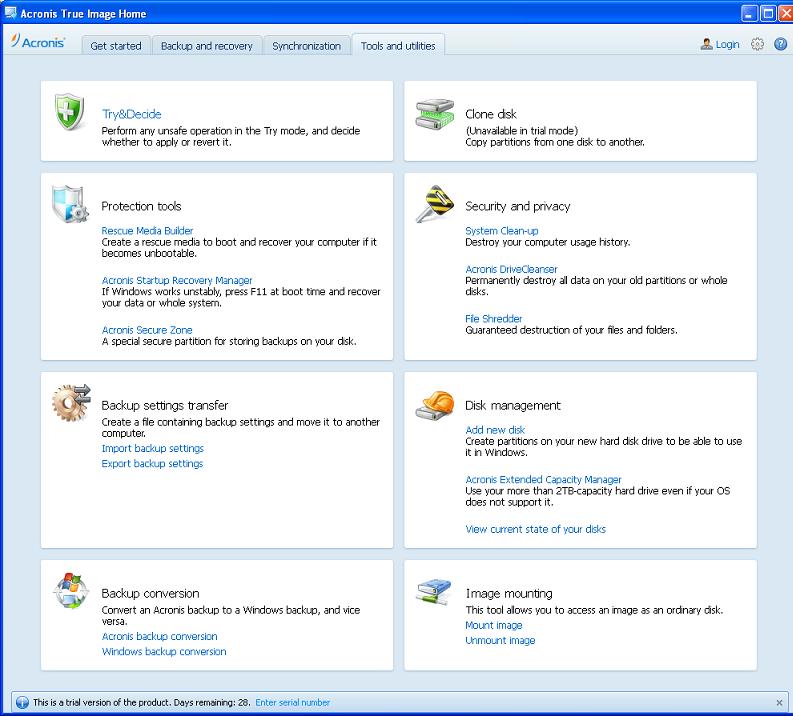Viewport: 793px width, 716px height.
Task: Open the File Shredder tool
Action: click(x=493, y=319)
